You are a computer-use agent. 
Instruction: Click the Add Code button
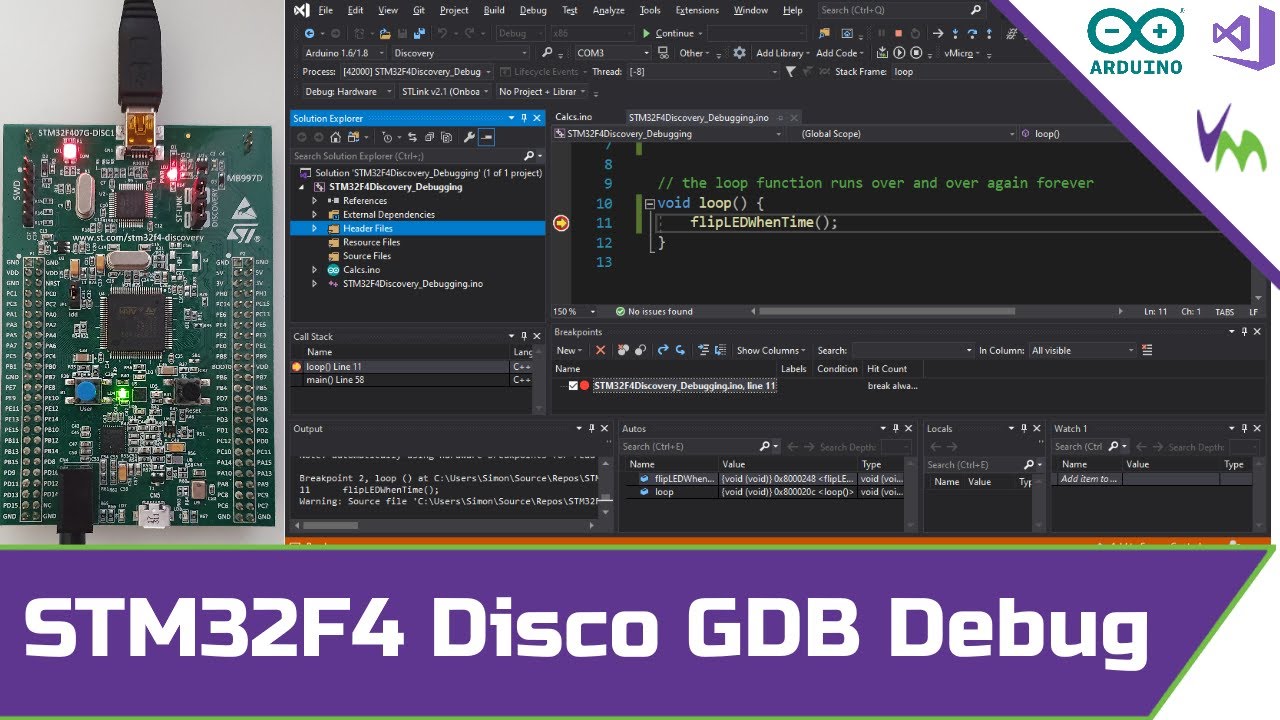click(x=840, y=53)
